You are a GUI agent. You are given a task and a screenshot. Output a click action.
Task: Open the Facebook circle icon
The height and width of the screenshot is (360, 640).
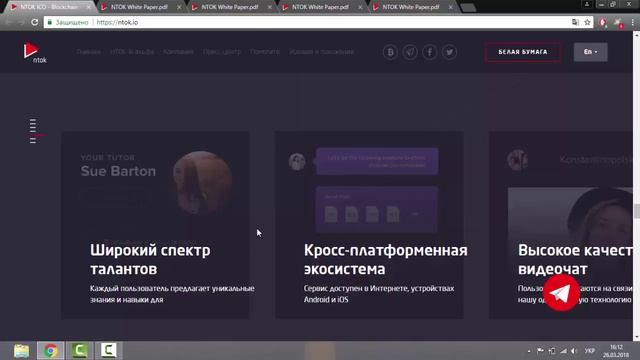pyautogui.click(x=429, y=52)
